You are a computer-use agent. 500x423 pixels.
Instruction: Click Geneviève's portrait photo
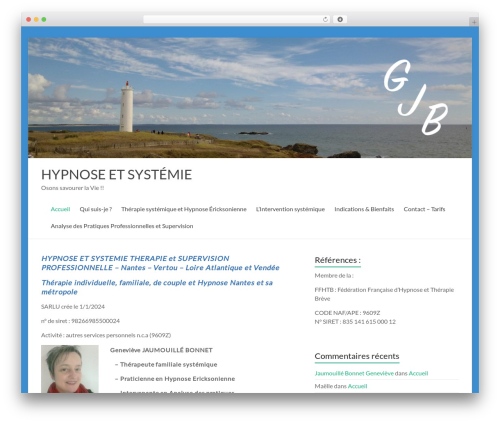[x=70, y=369]
